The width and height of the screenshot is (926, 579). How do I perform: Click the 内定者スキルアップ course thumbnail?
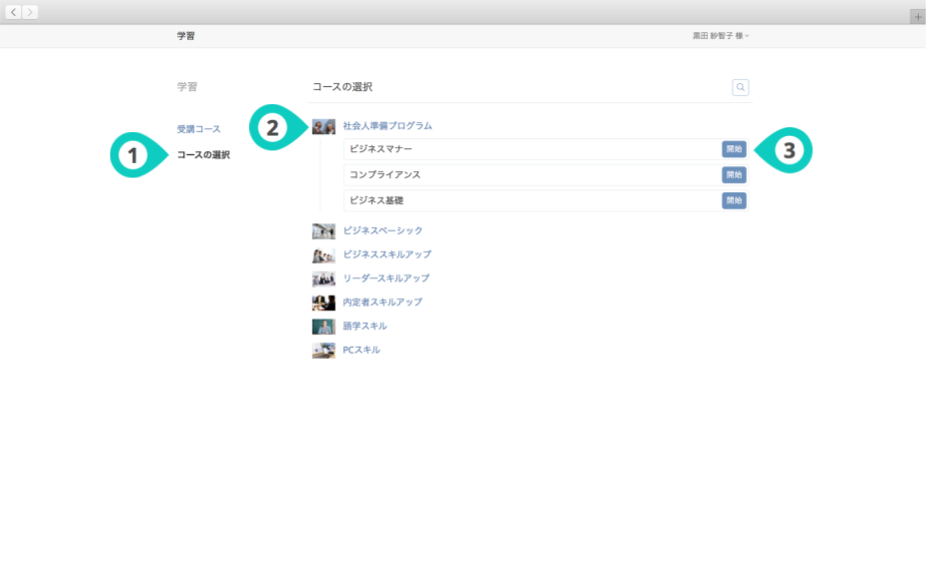point(323,302)
